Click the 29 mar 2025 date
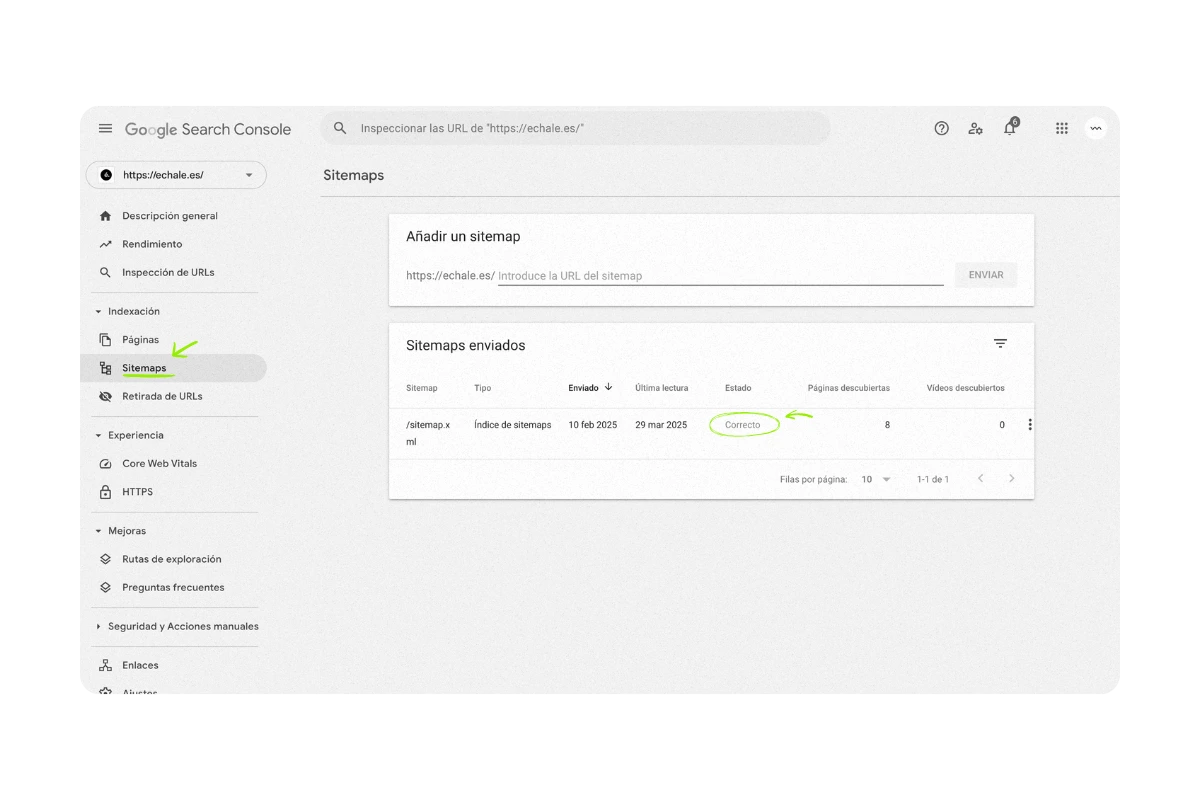This screenshot has height=800, width=1200. [x=661, y=425]
